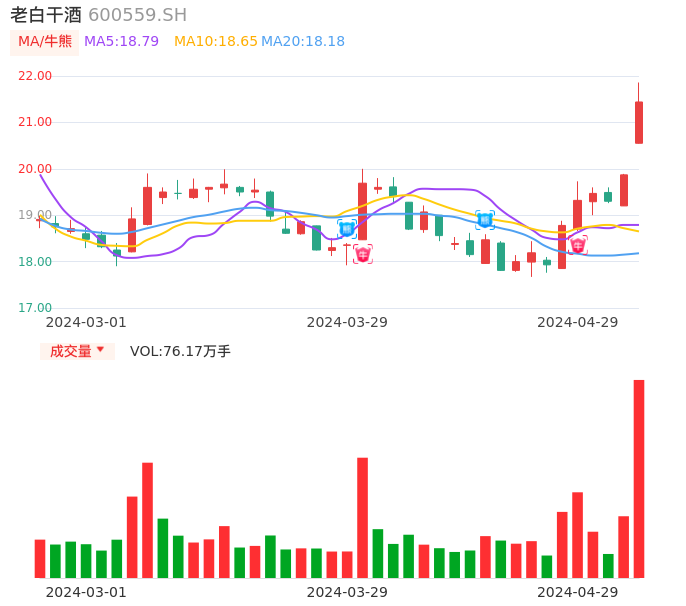The width and height of the screenshot is (686, 606).
Task: Click the 2024-03-29 date on the price chart
Action: 347,322
